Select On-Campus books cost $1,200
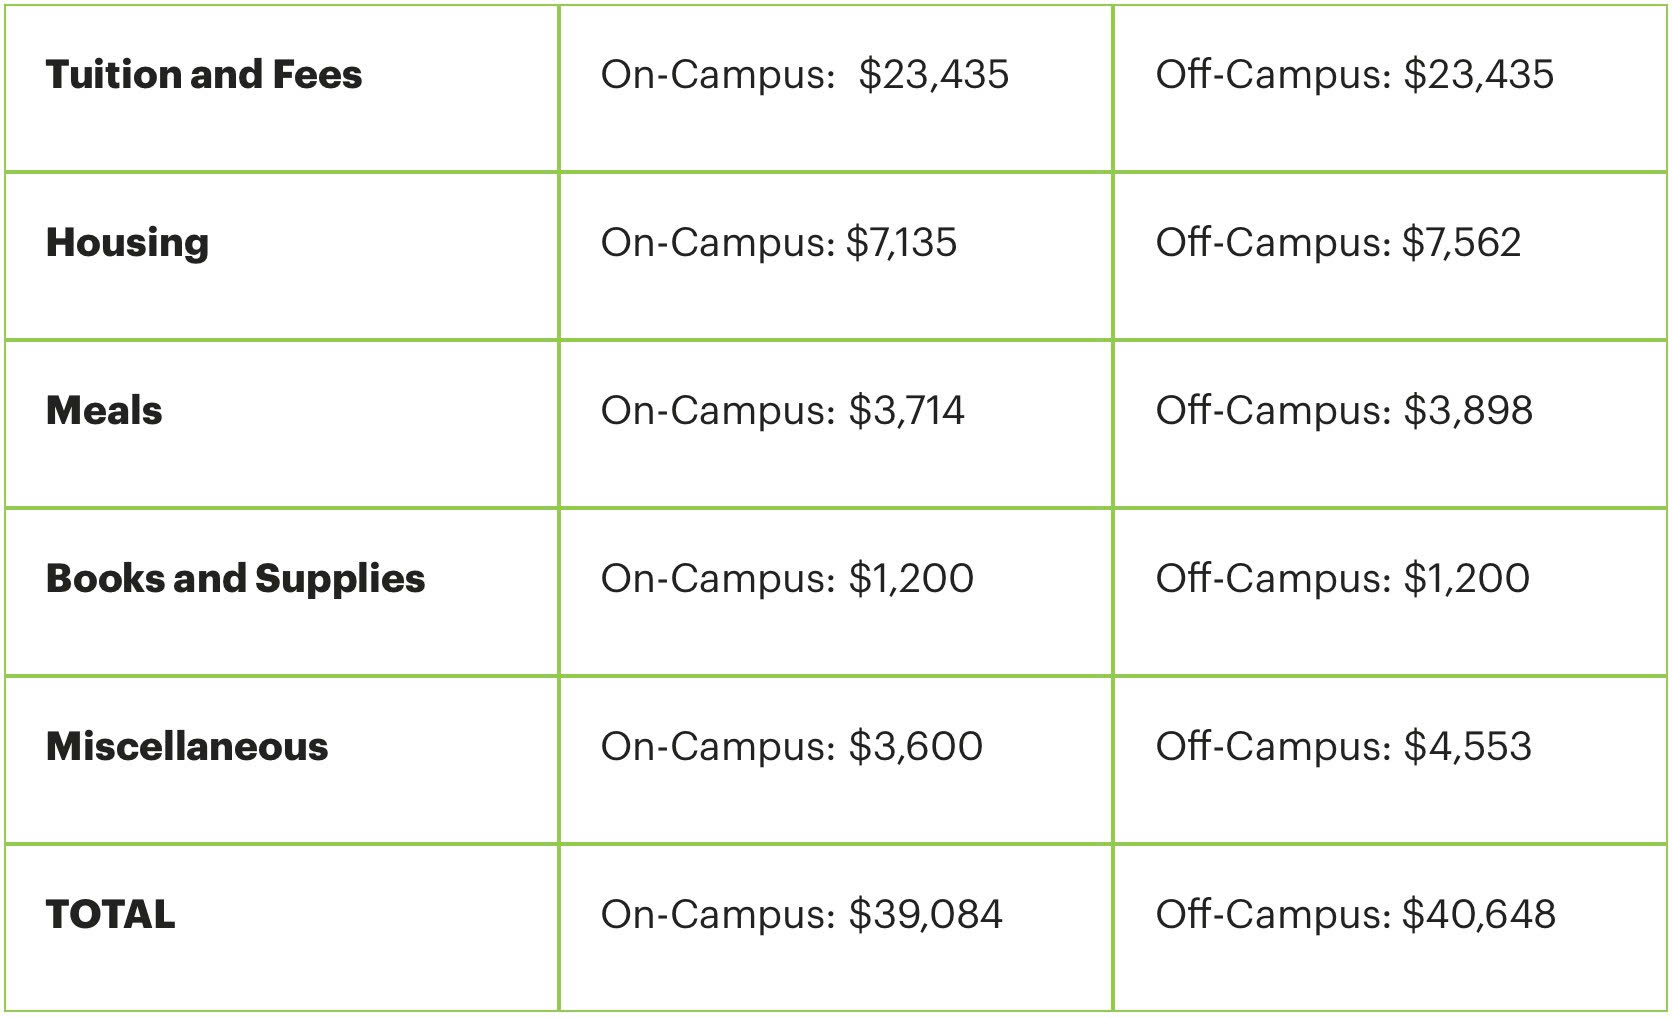The height and width of the screenshot is (1018, 1672). tap(787, 579)
